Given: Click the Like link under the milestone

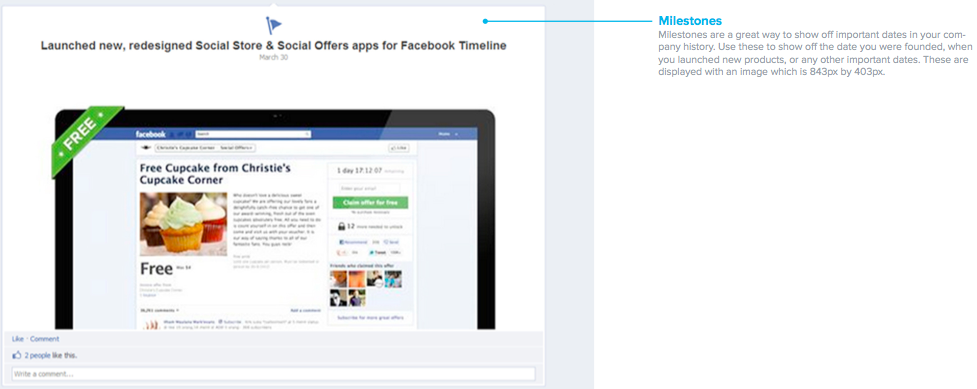Looking at the screenshot, I should pos(17,339).
